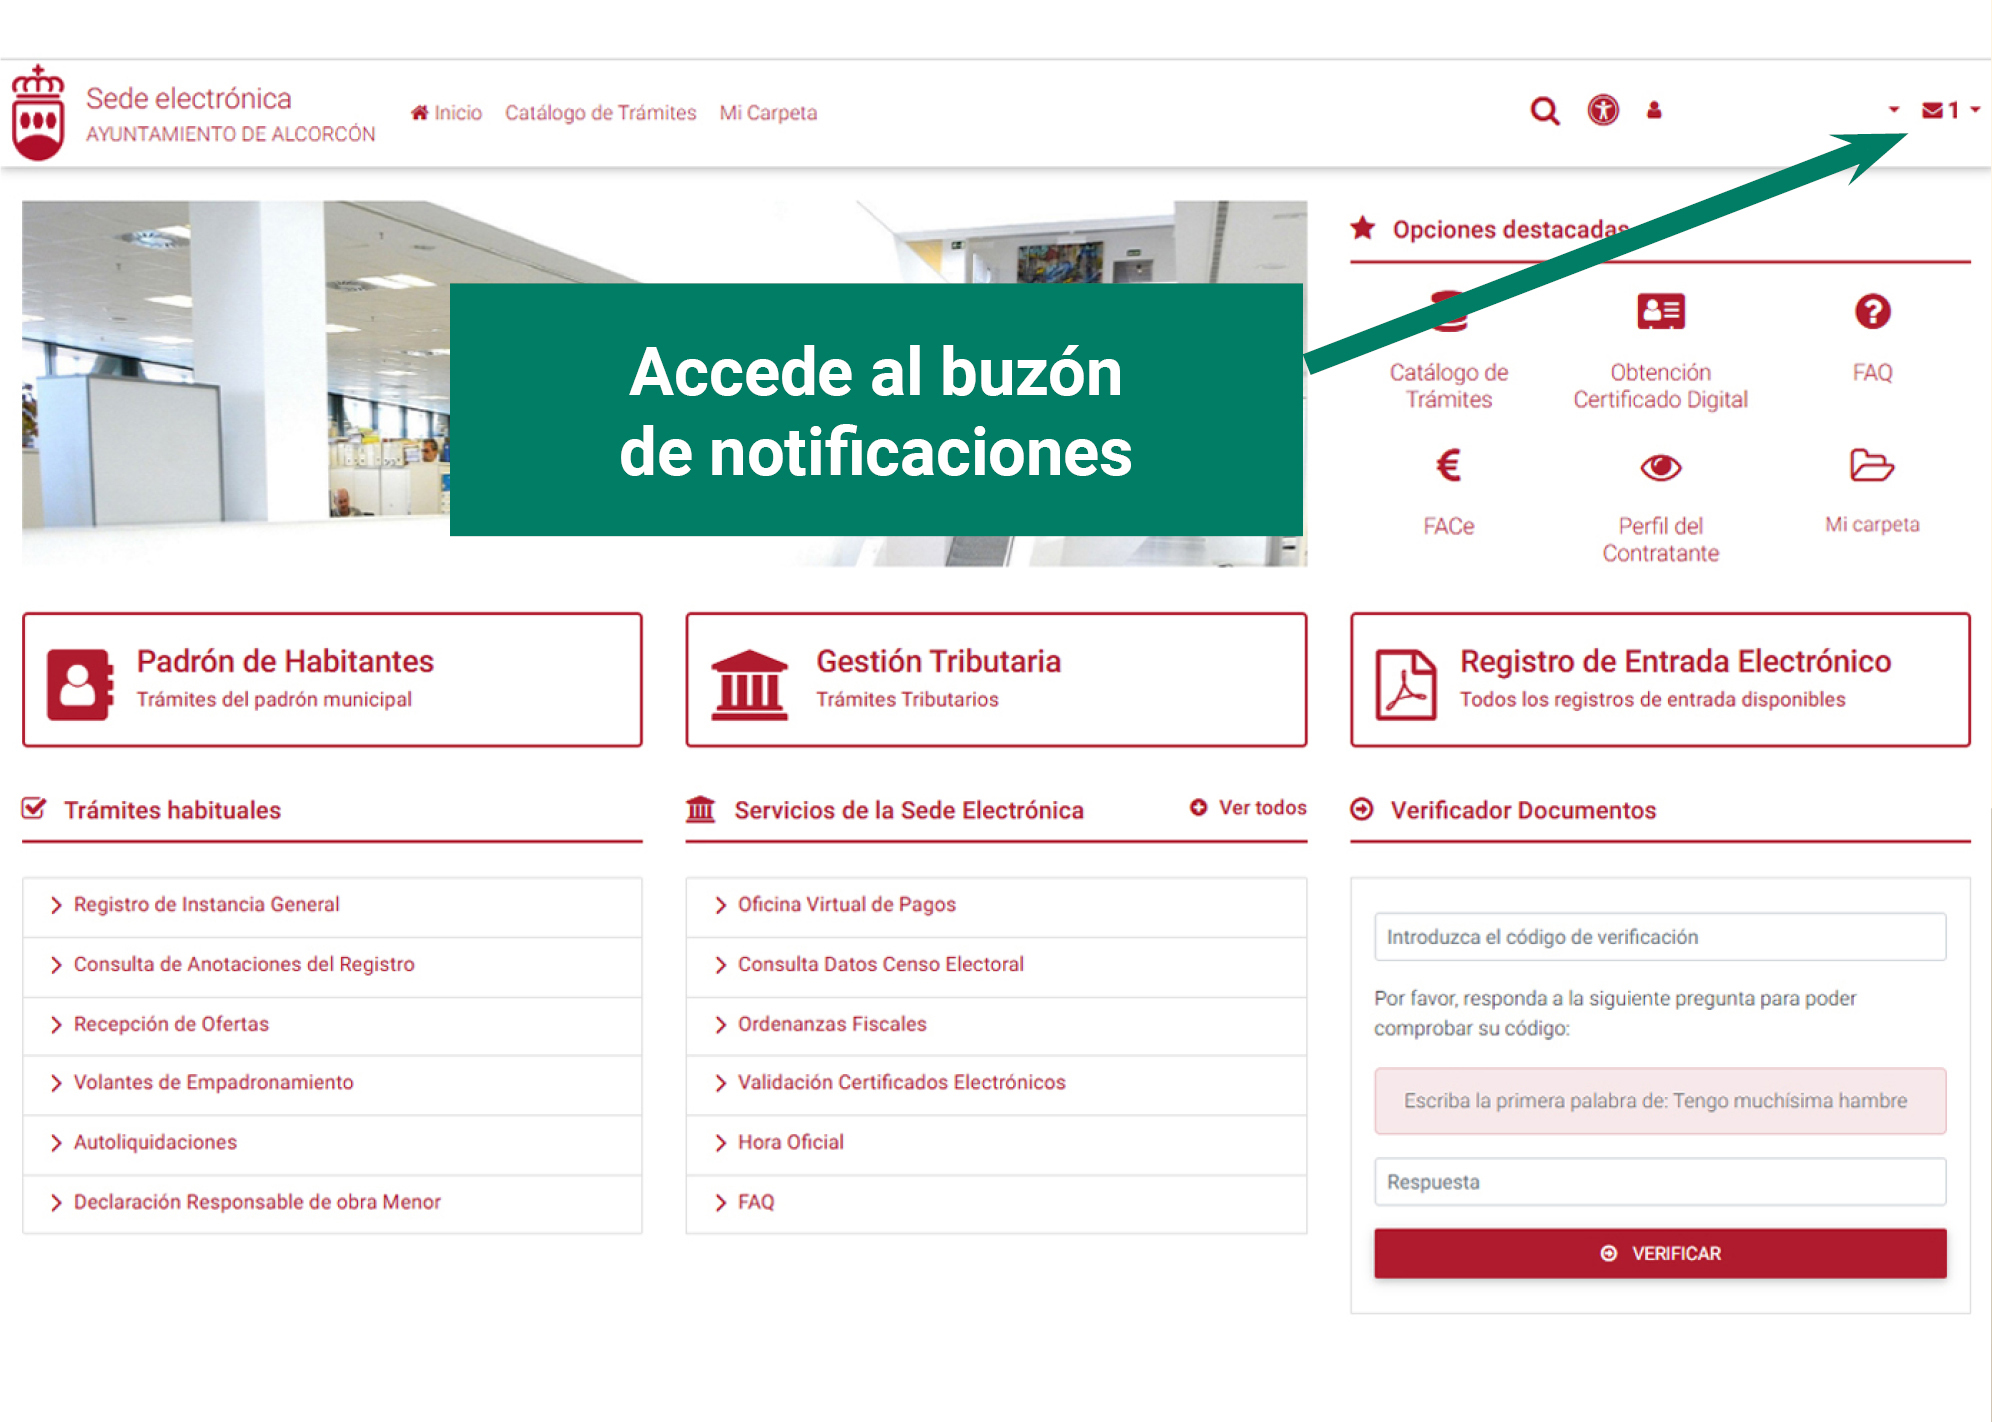
Task: Expand the caret next to the mail counter
Action: (1975, 110)
